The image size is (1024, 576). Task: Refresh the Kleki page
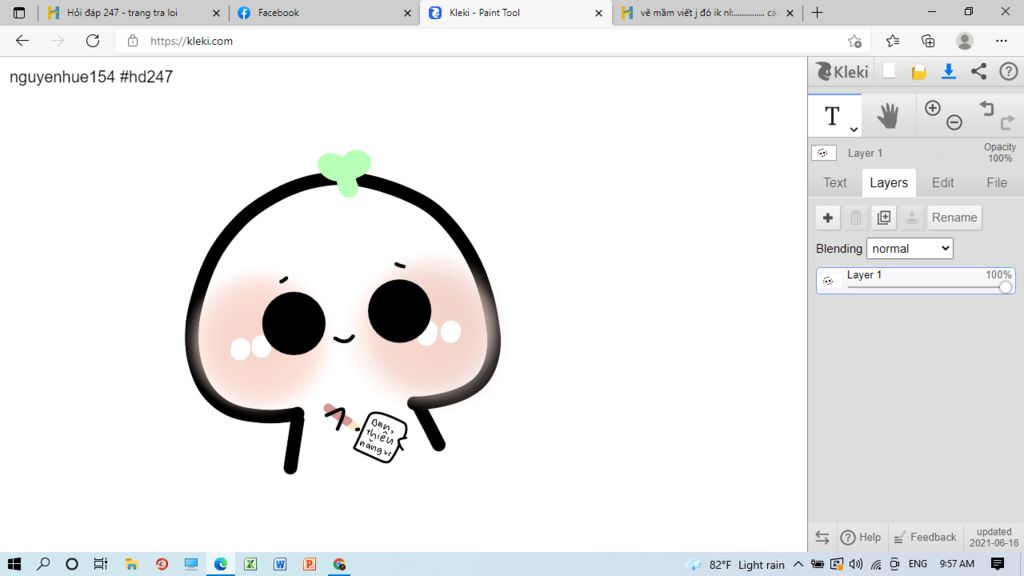[x=93, y=40]
